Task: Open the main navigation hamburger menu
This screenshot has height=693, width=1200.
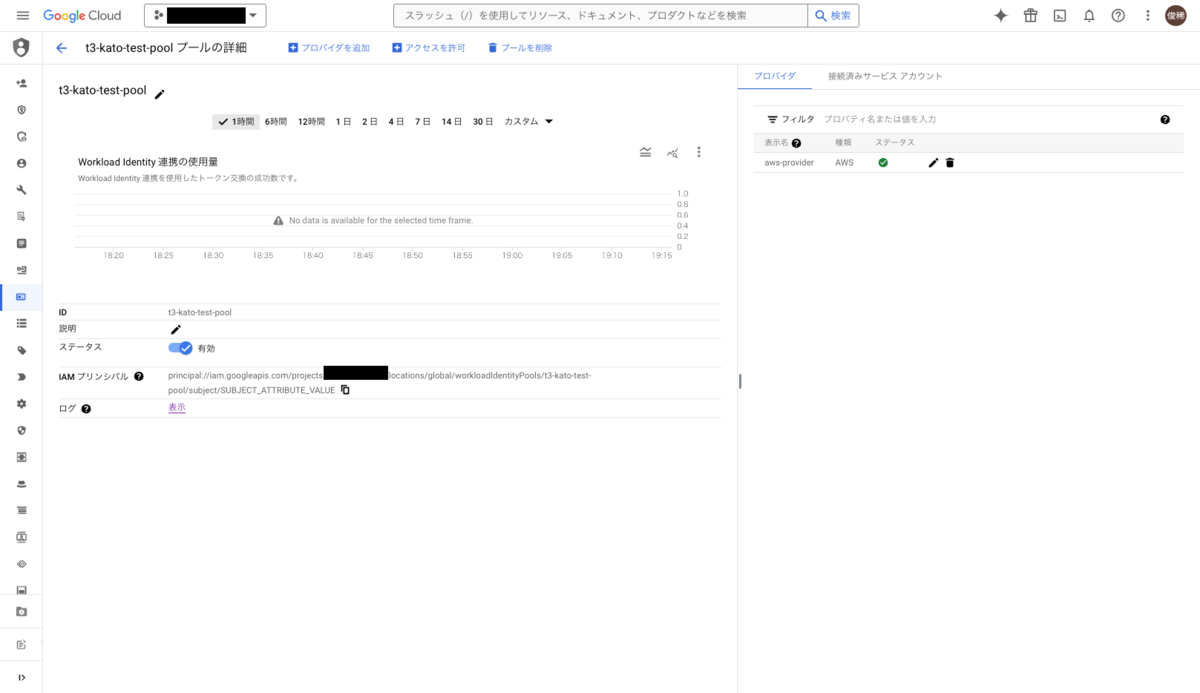Action: 22,16
